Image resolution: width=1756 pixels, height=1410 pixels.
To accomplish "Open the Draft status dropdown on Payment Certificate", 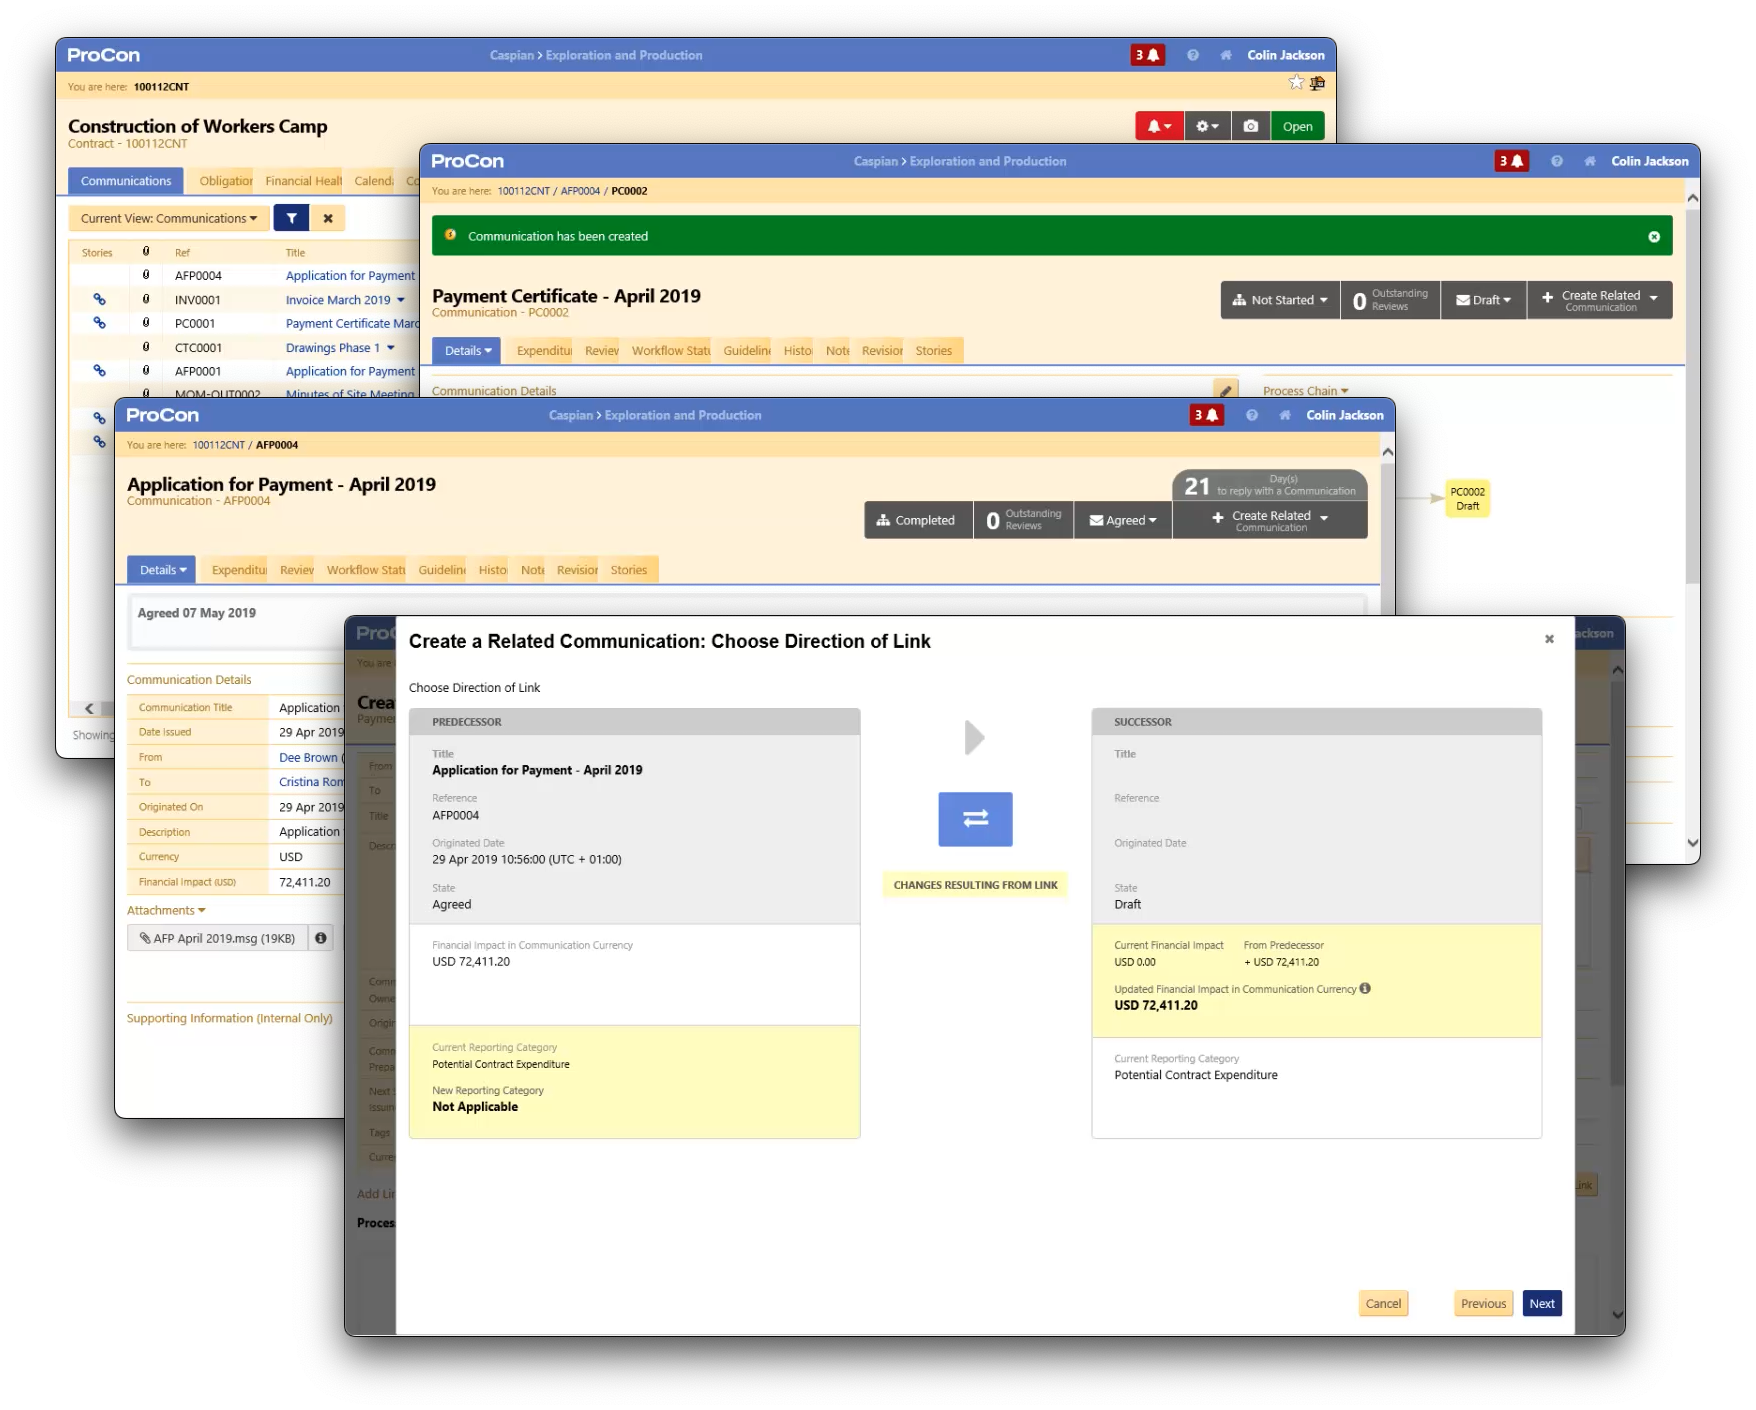I will [x=1484, y=299].
